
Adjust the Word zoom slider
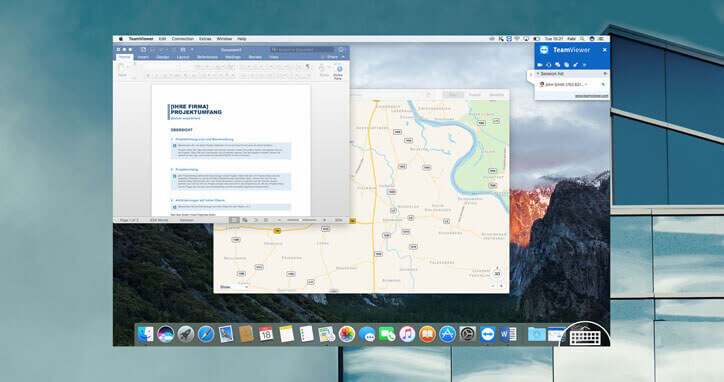pyautogui.click(x=302, y=220)
